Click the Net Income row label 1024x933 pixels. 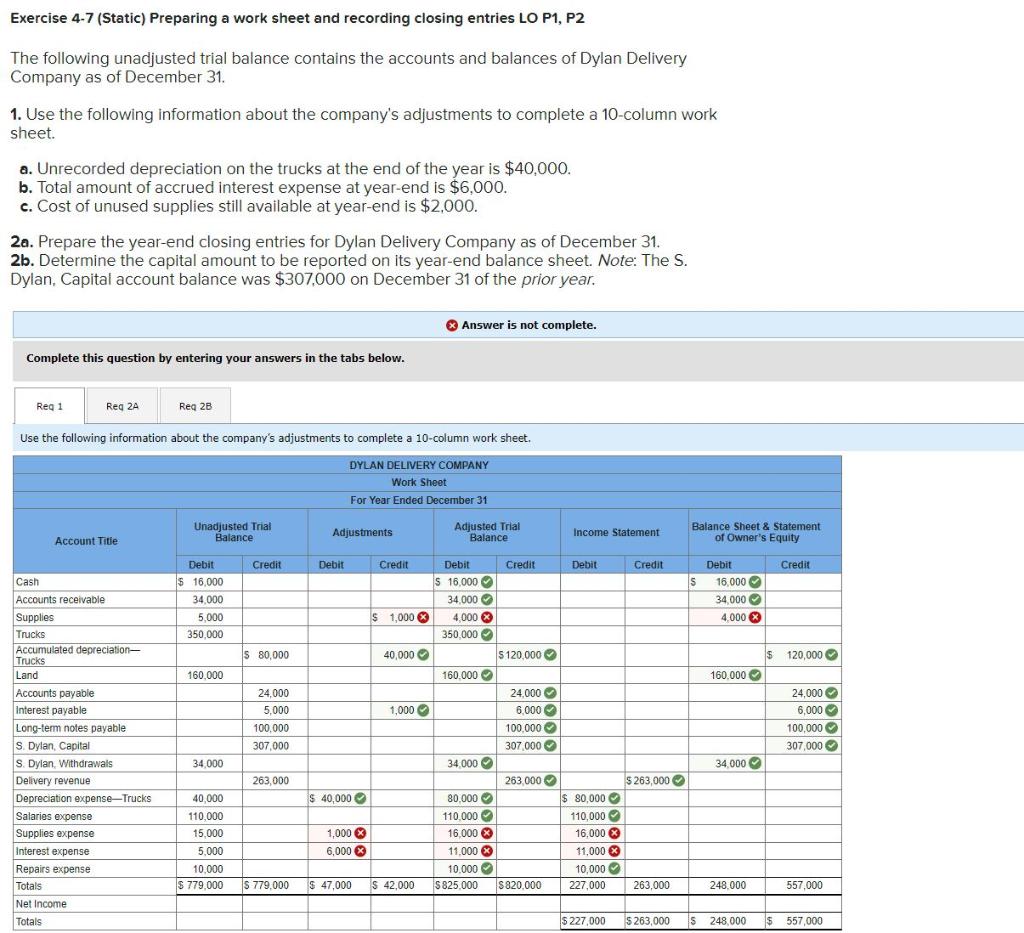click(44, 903)
